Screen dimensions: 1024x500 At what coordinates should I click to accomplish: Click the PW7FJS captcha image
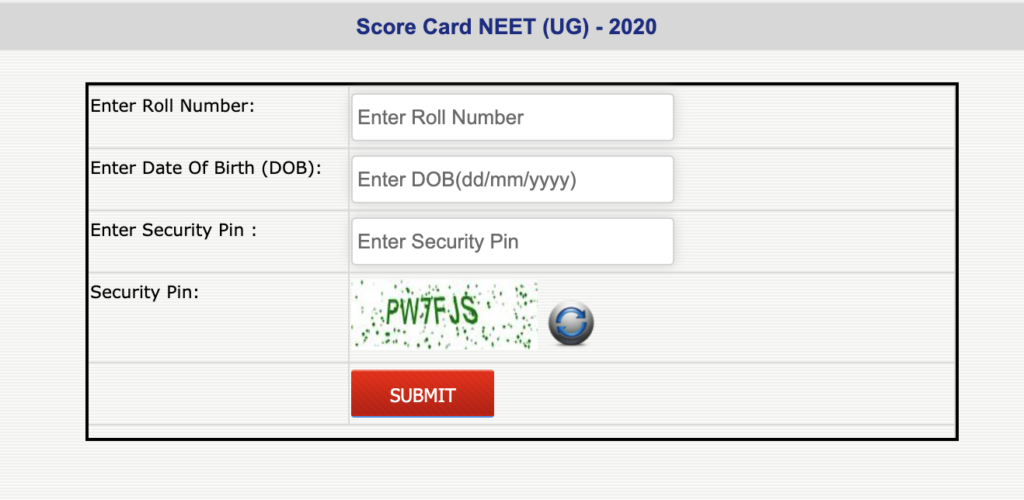pos(444,315)
